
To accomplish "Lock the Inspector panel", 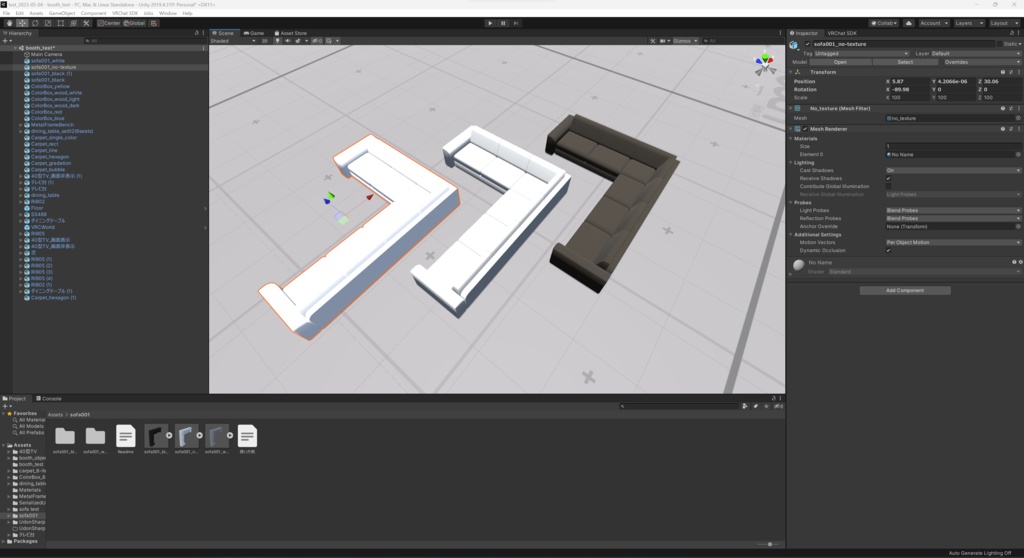I will click(x=1012, y=33).
